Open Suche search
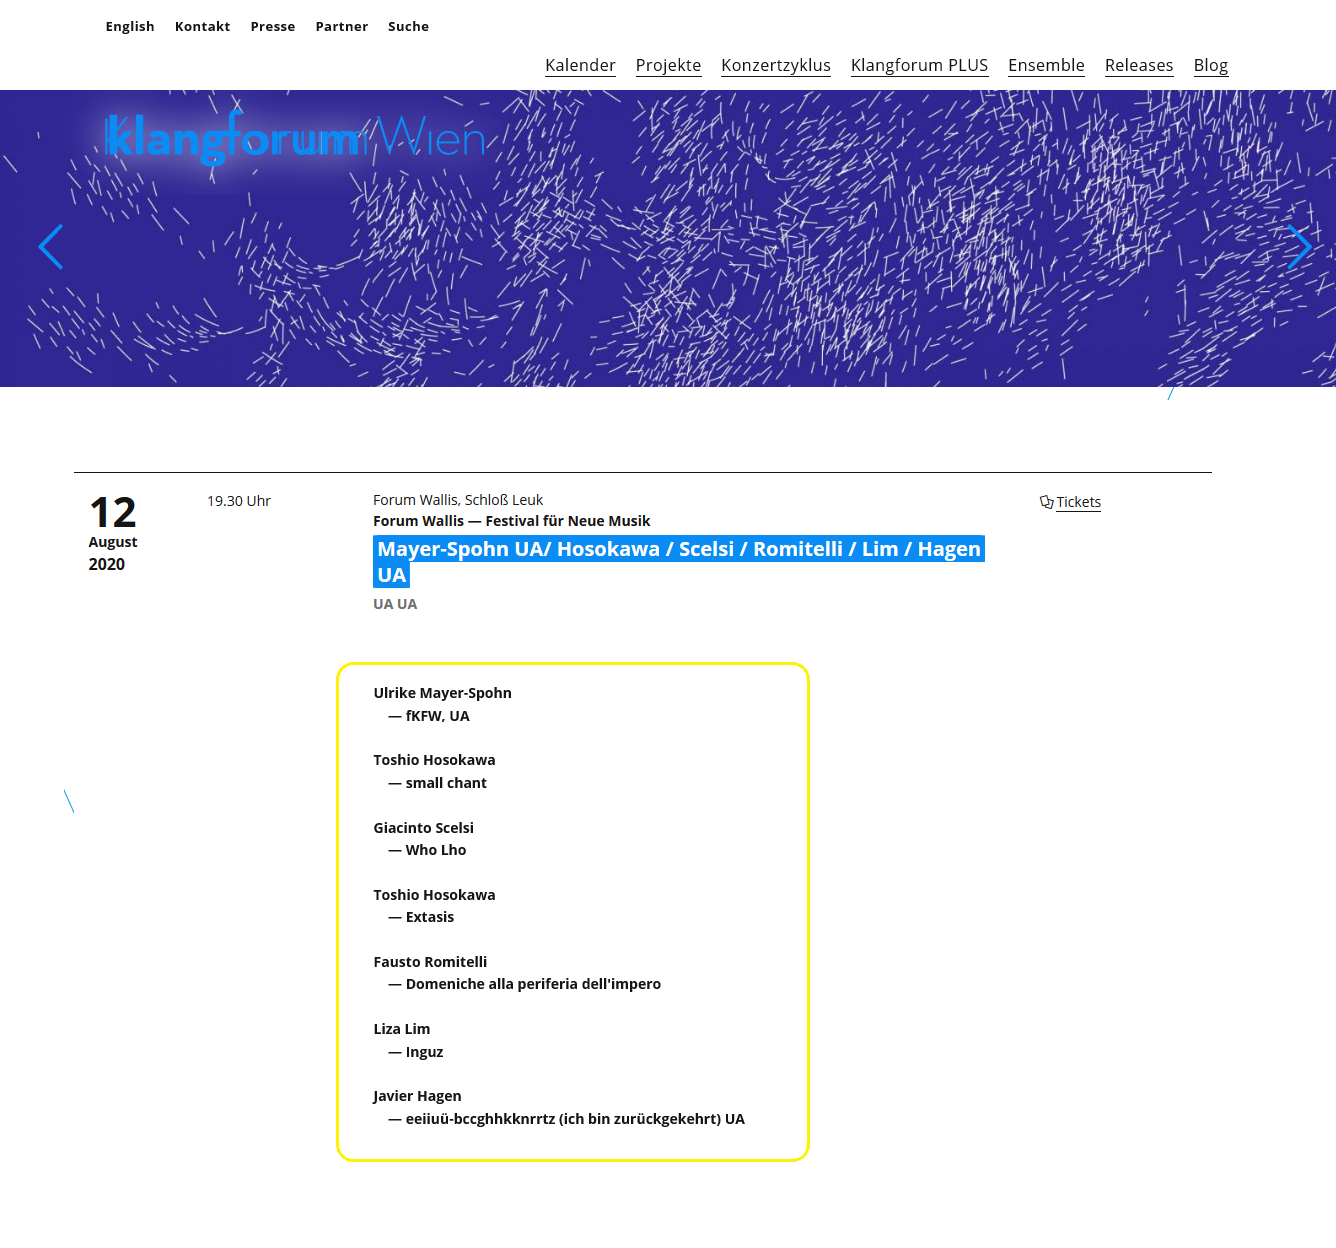Viewport: 1336px width, 1248px height. pyautogui.click(x=408, y=27)
